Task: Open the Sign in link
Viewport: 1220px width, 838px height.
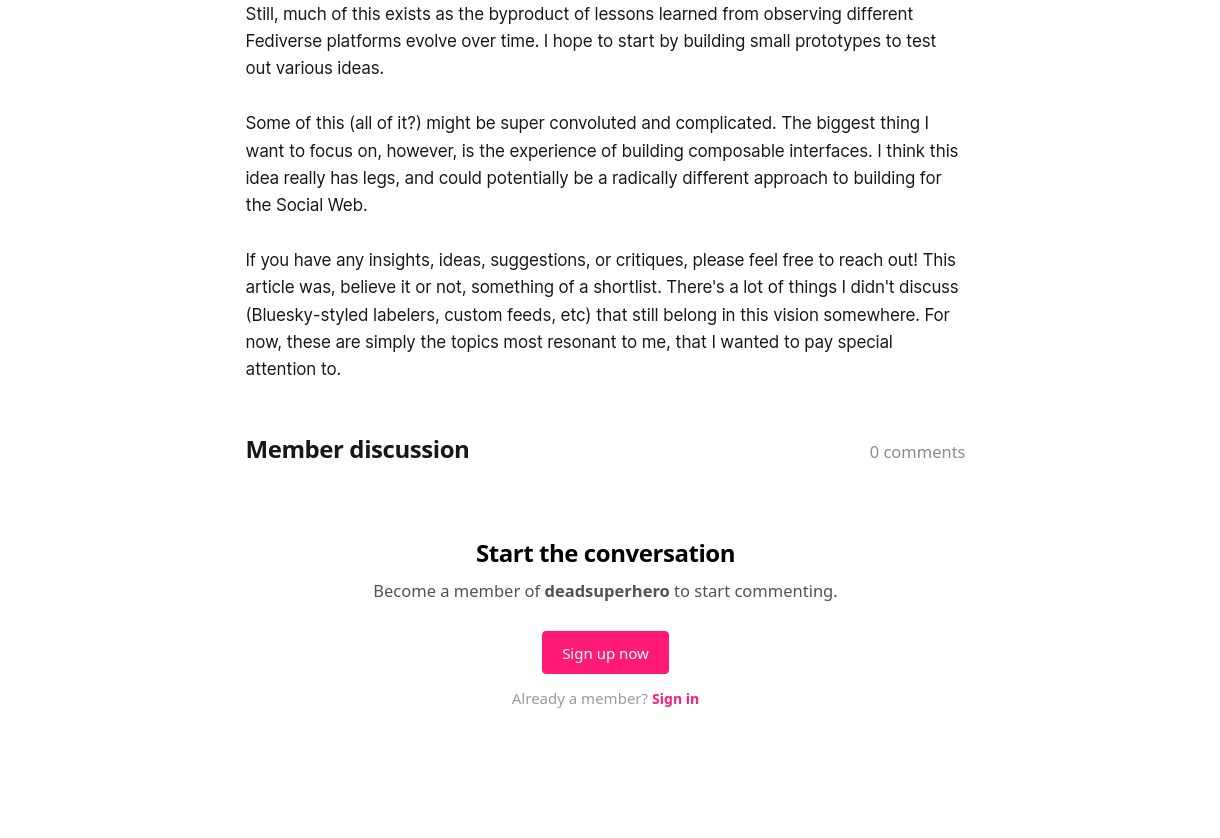Action: pyautogui.click(x=675, y=699)
